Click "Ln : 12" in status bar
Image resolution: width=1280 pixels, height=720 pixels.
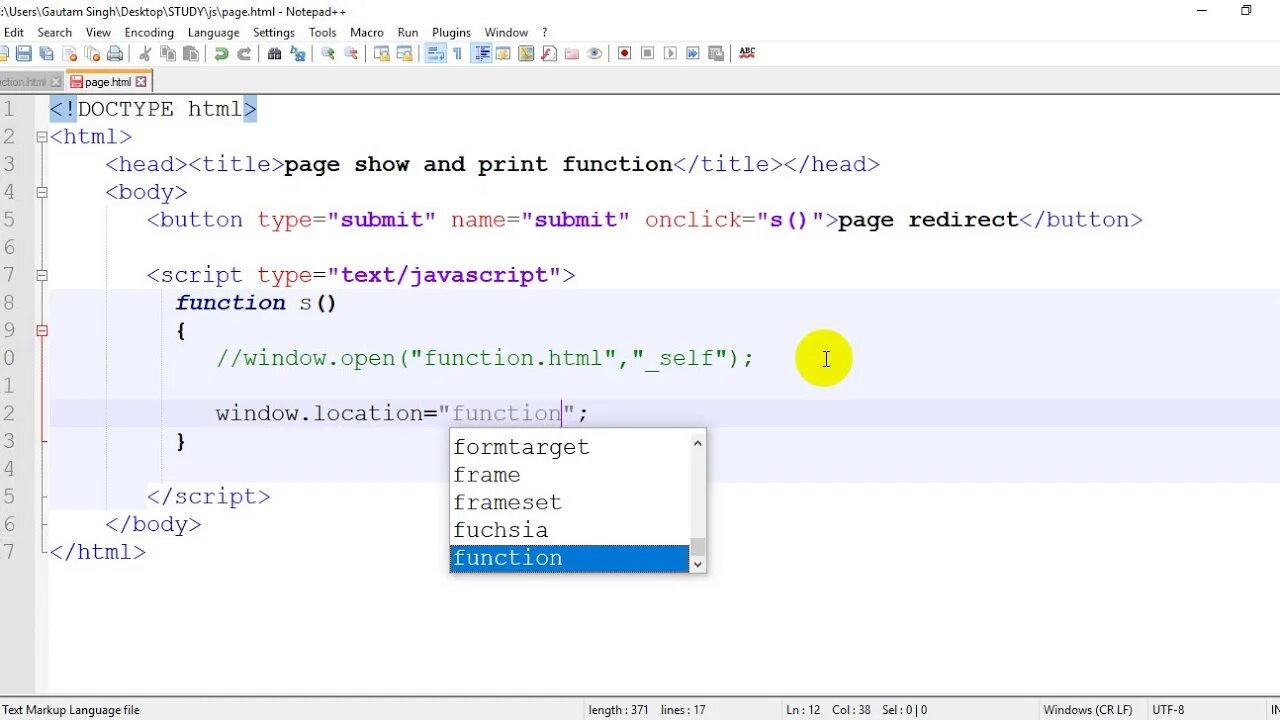[803, 710]
